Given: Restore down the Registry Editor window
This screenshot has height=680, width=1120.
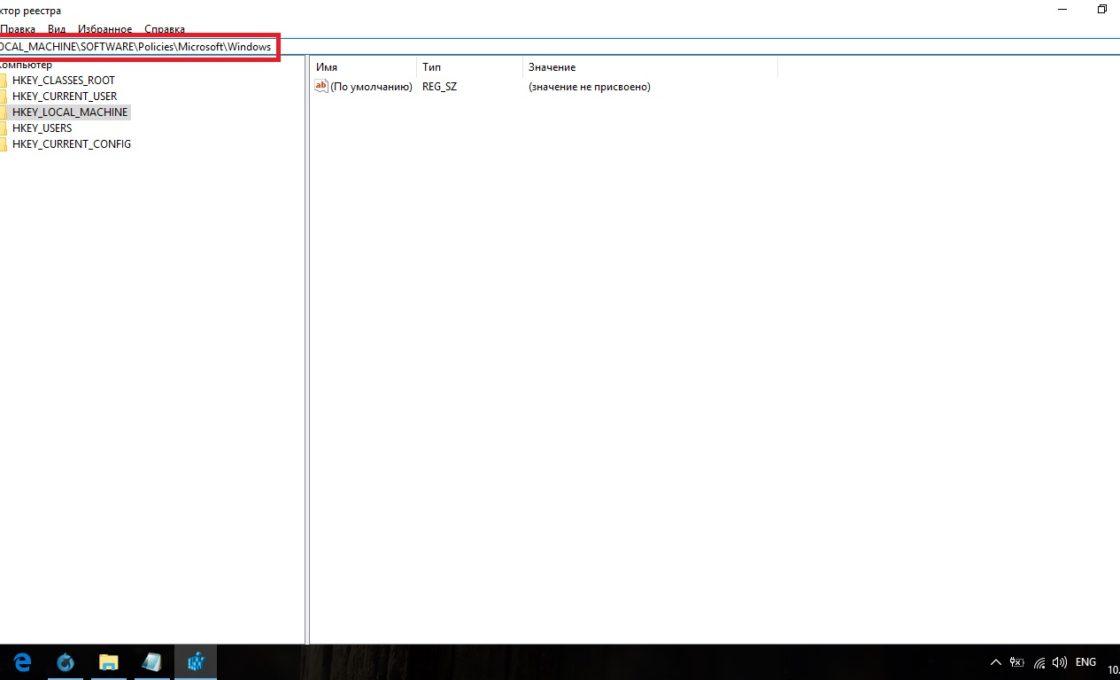Looking at the screenshot, I should point(1102,10).
